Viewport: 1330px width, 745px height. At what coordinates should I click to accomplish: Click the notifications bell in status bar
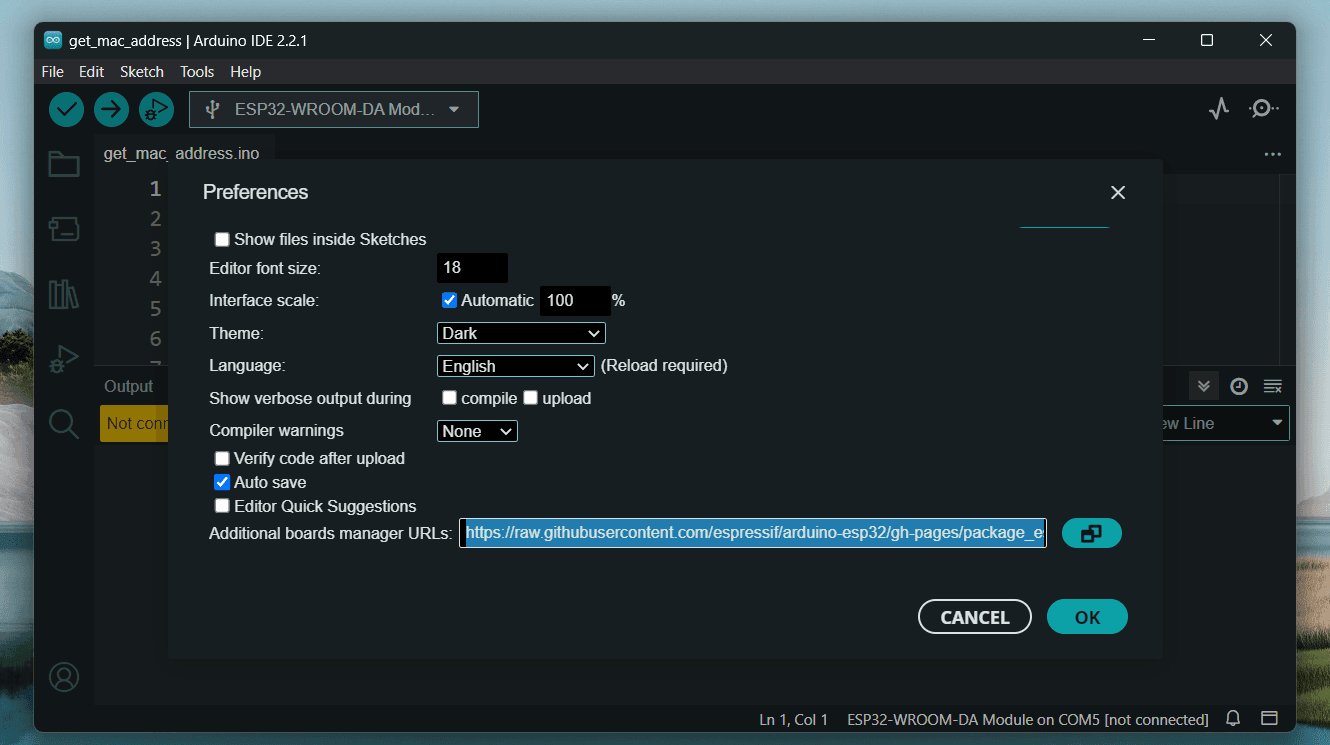click(x=1233, y=718)
